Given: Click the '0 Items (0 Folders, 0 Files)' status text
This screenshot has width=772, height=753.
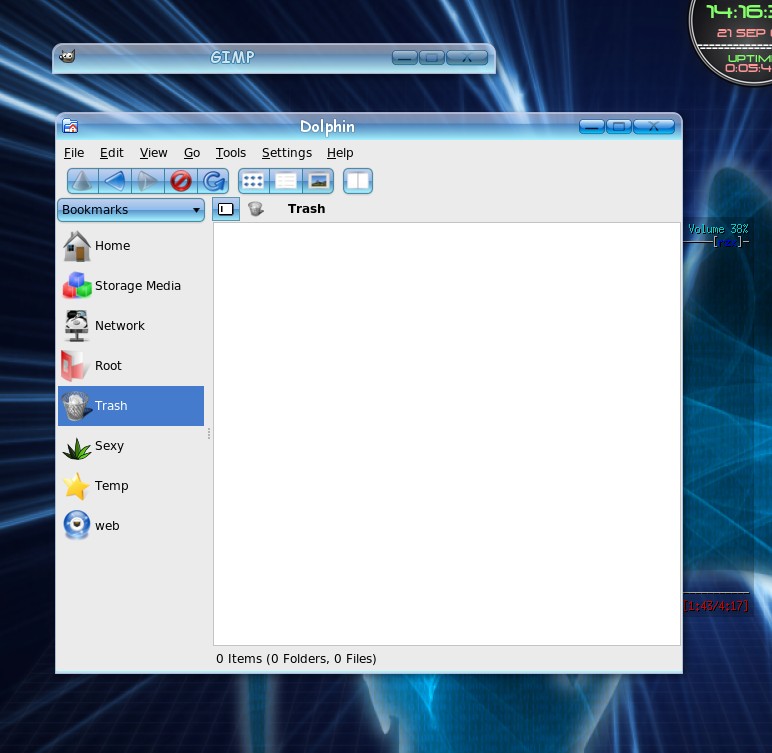Looking at the screenshot, I should 296,659.
